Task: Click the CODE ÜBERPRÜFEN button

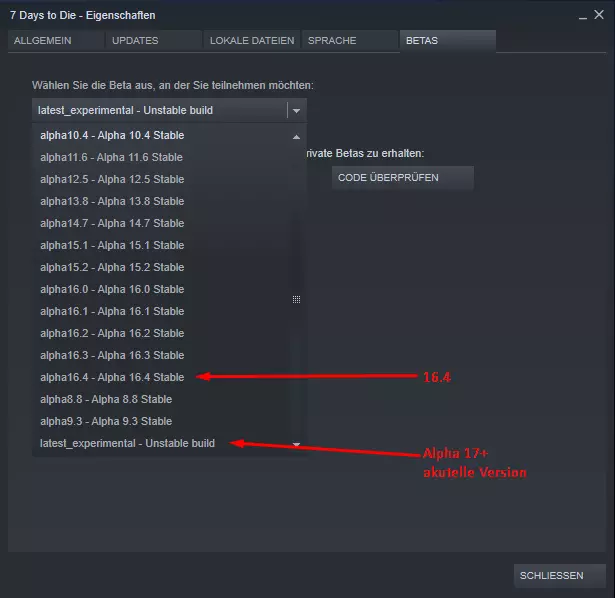Action: (x=403, y=178)
